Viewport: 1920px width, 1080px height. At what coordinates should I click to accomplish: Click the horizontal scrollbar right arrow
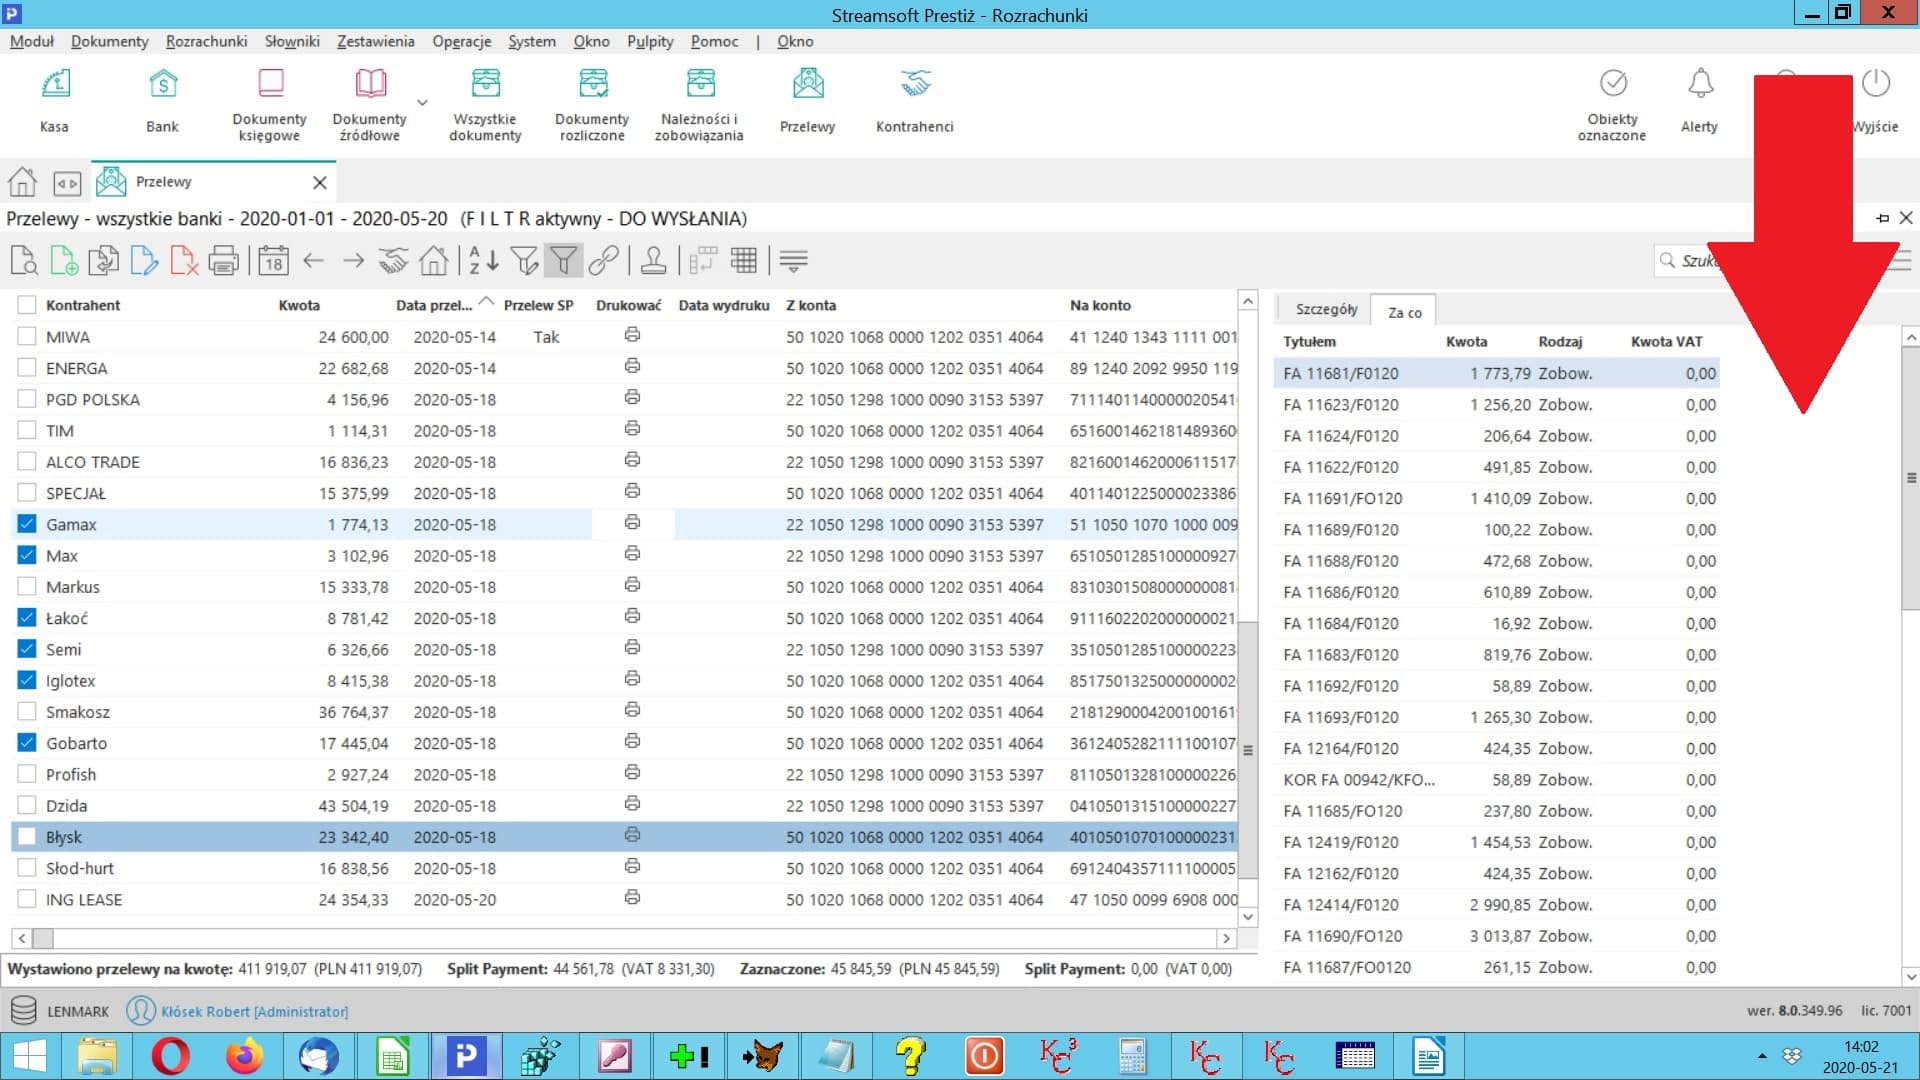click(x=1226, y=938)
